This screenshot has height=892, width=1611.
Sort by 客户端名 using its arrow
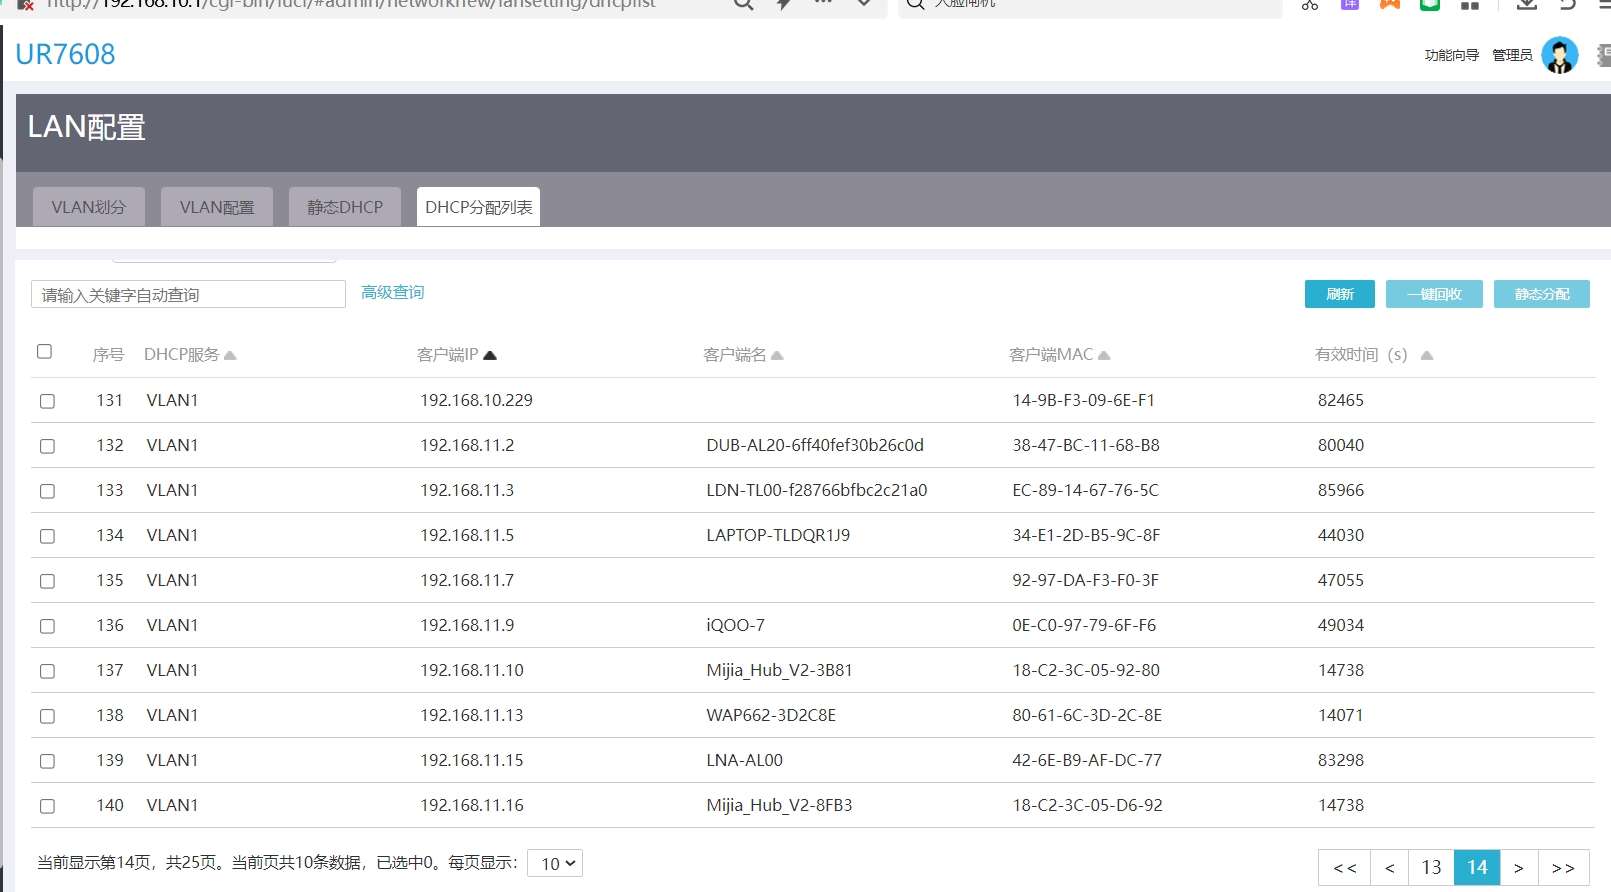pos(777,355)
